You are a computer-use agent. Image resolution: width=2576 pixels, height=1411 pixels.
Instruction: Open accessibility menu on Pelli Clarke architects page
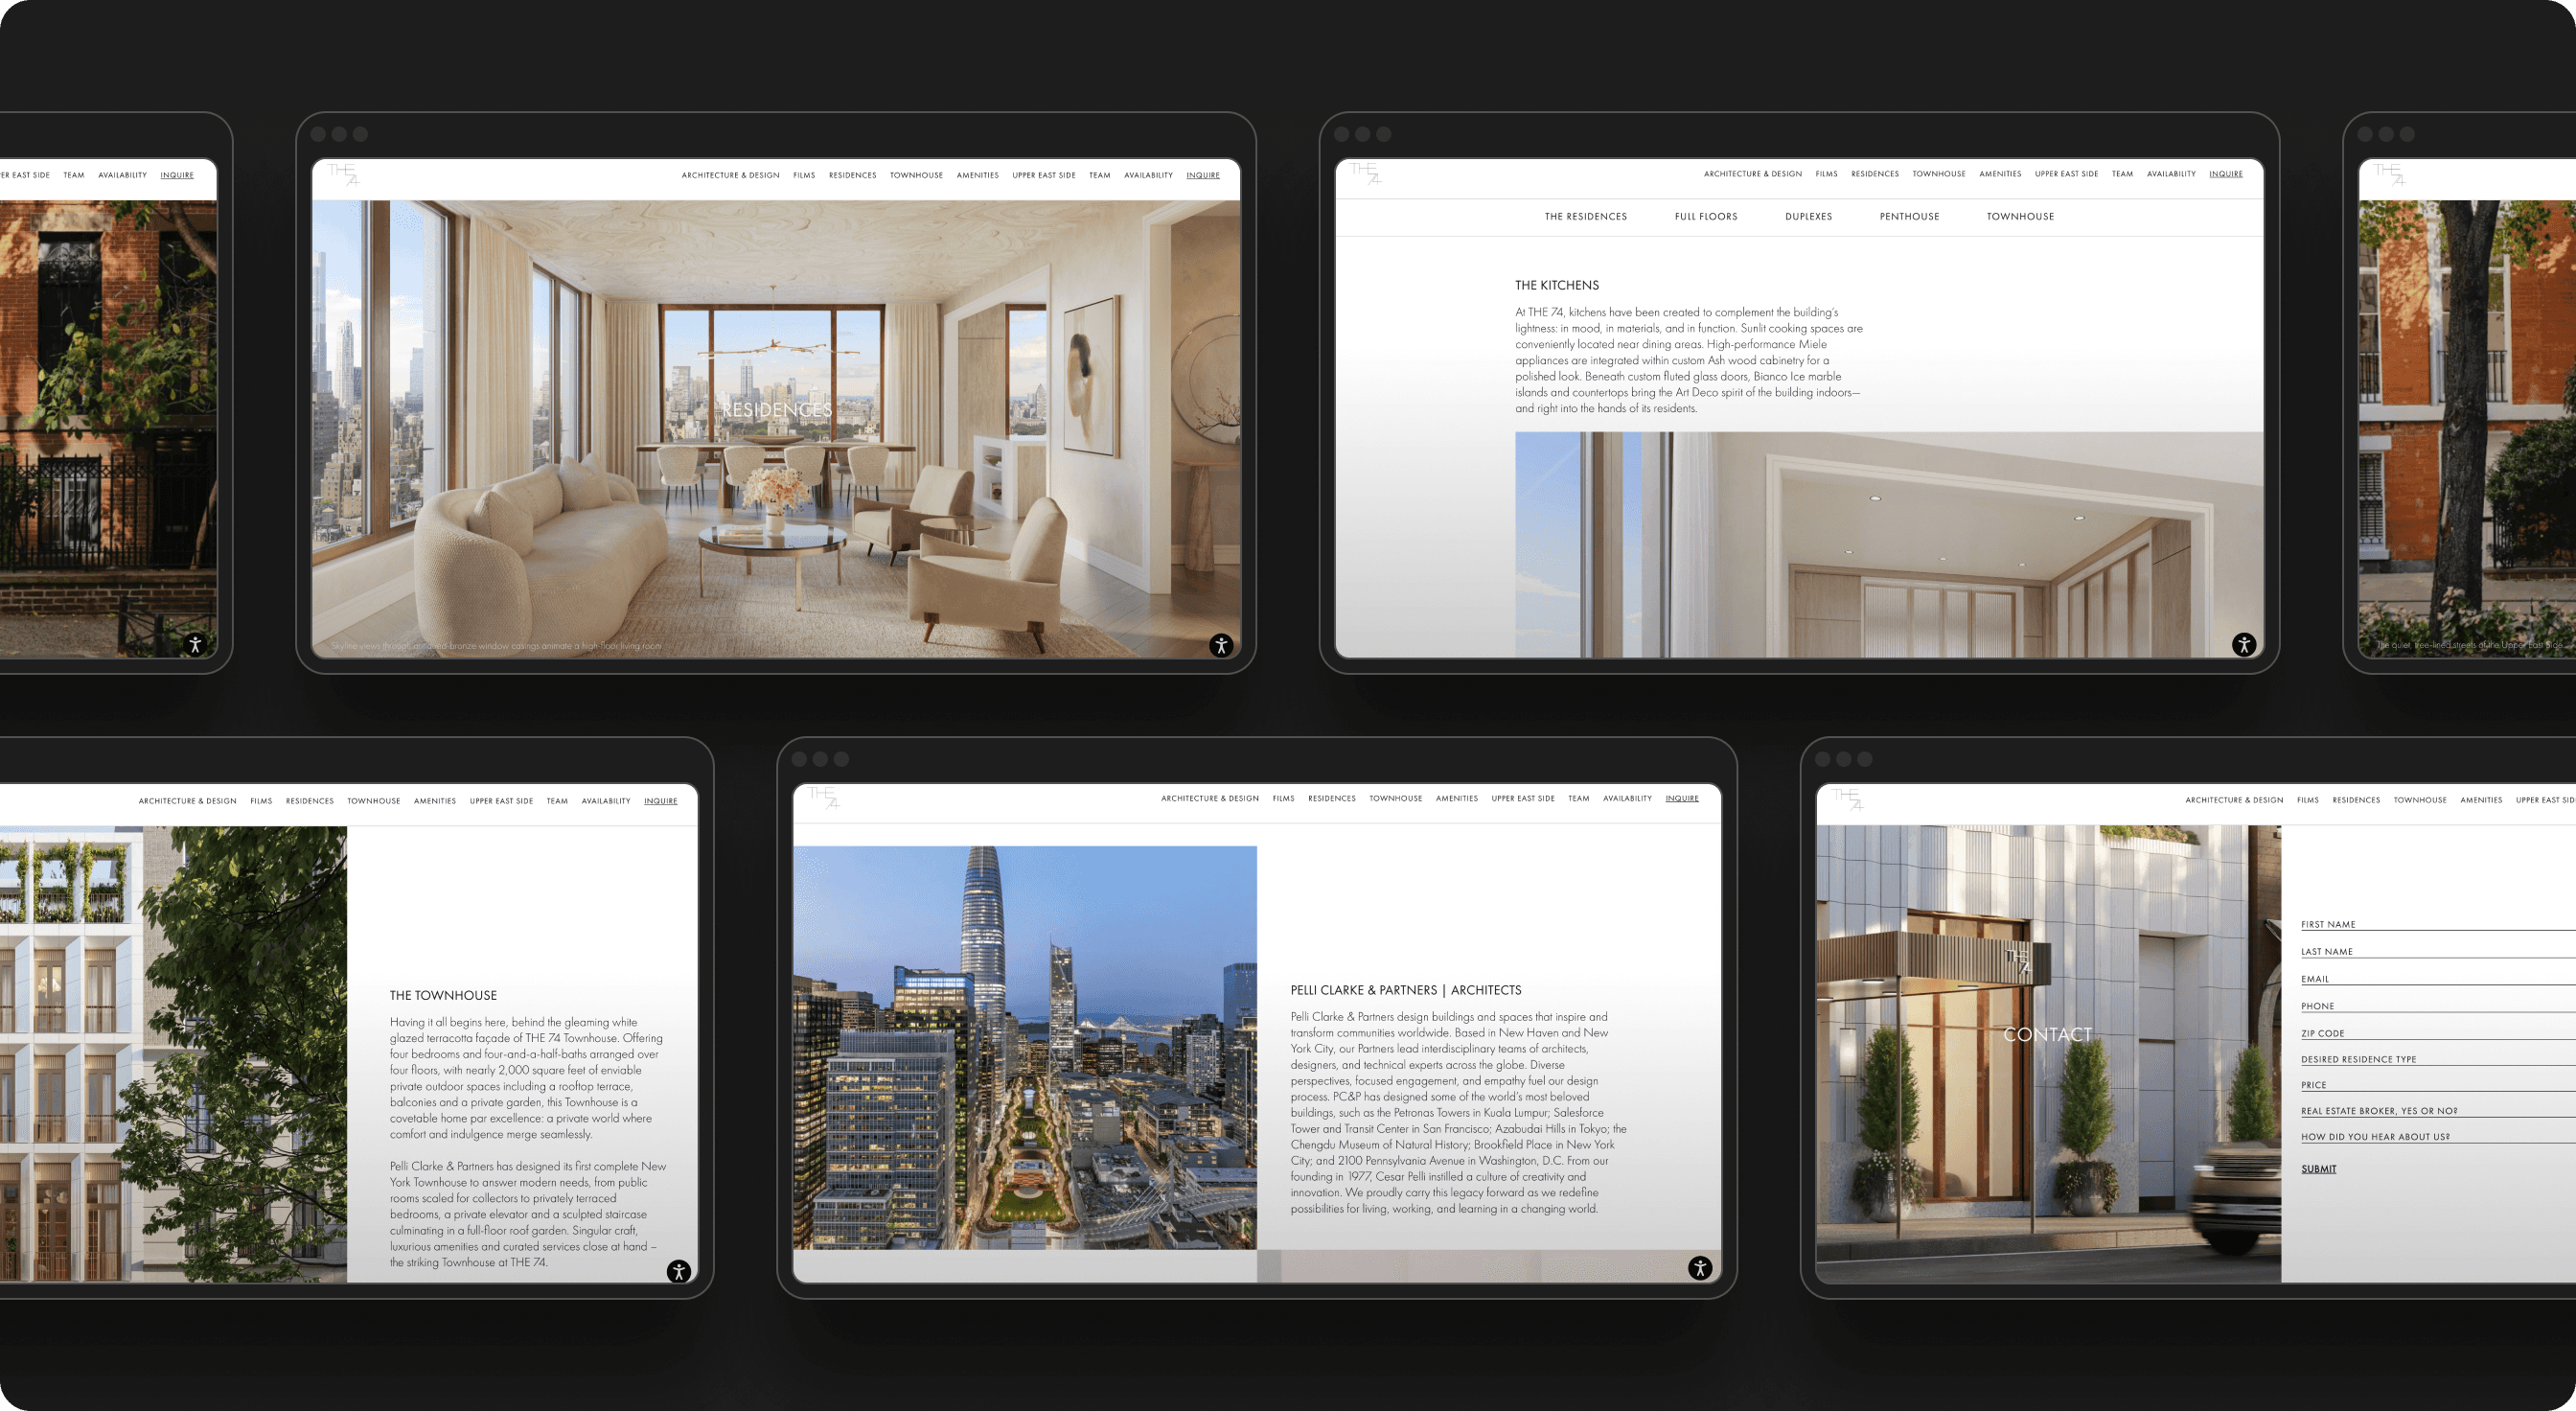[x=1699, y=1268]
